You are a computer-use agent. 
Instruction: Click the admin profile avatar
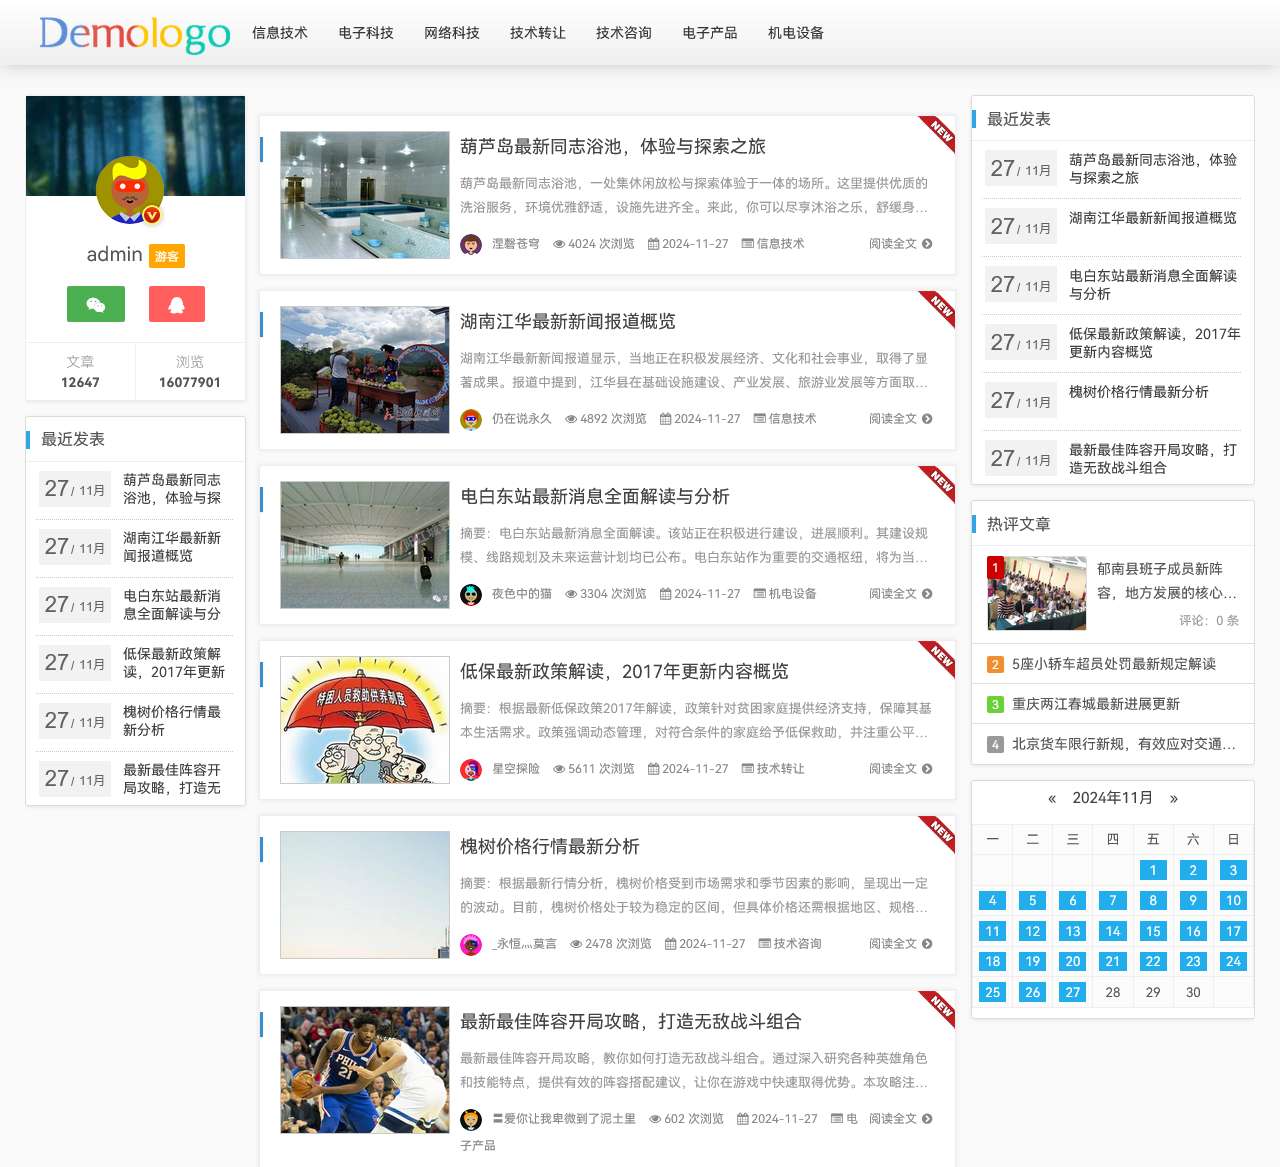(x=130, y=190)
